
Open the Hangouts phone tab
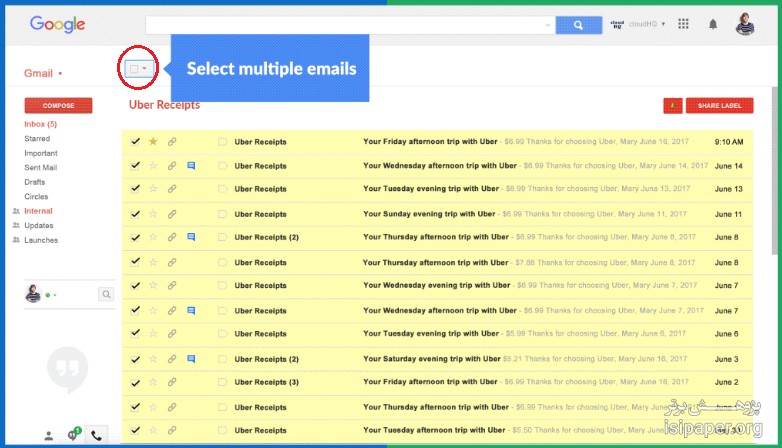click(96, 435)
